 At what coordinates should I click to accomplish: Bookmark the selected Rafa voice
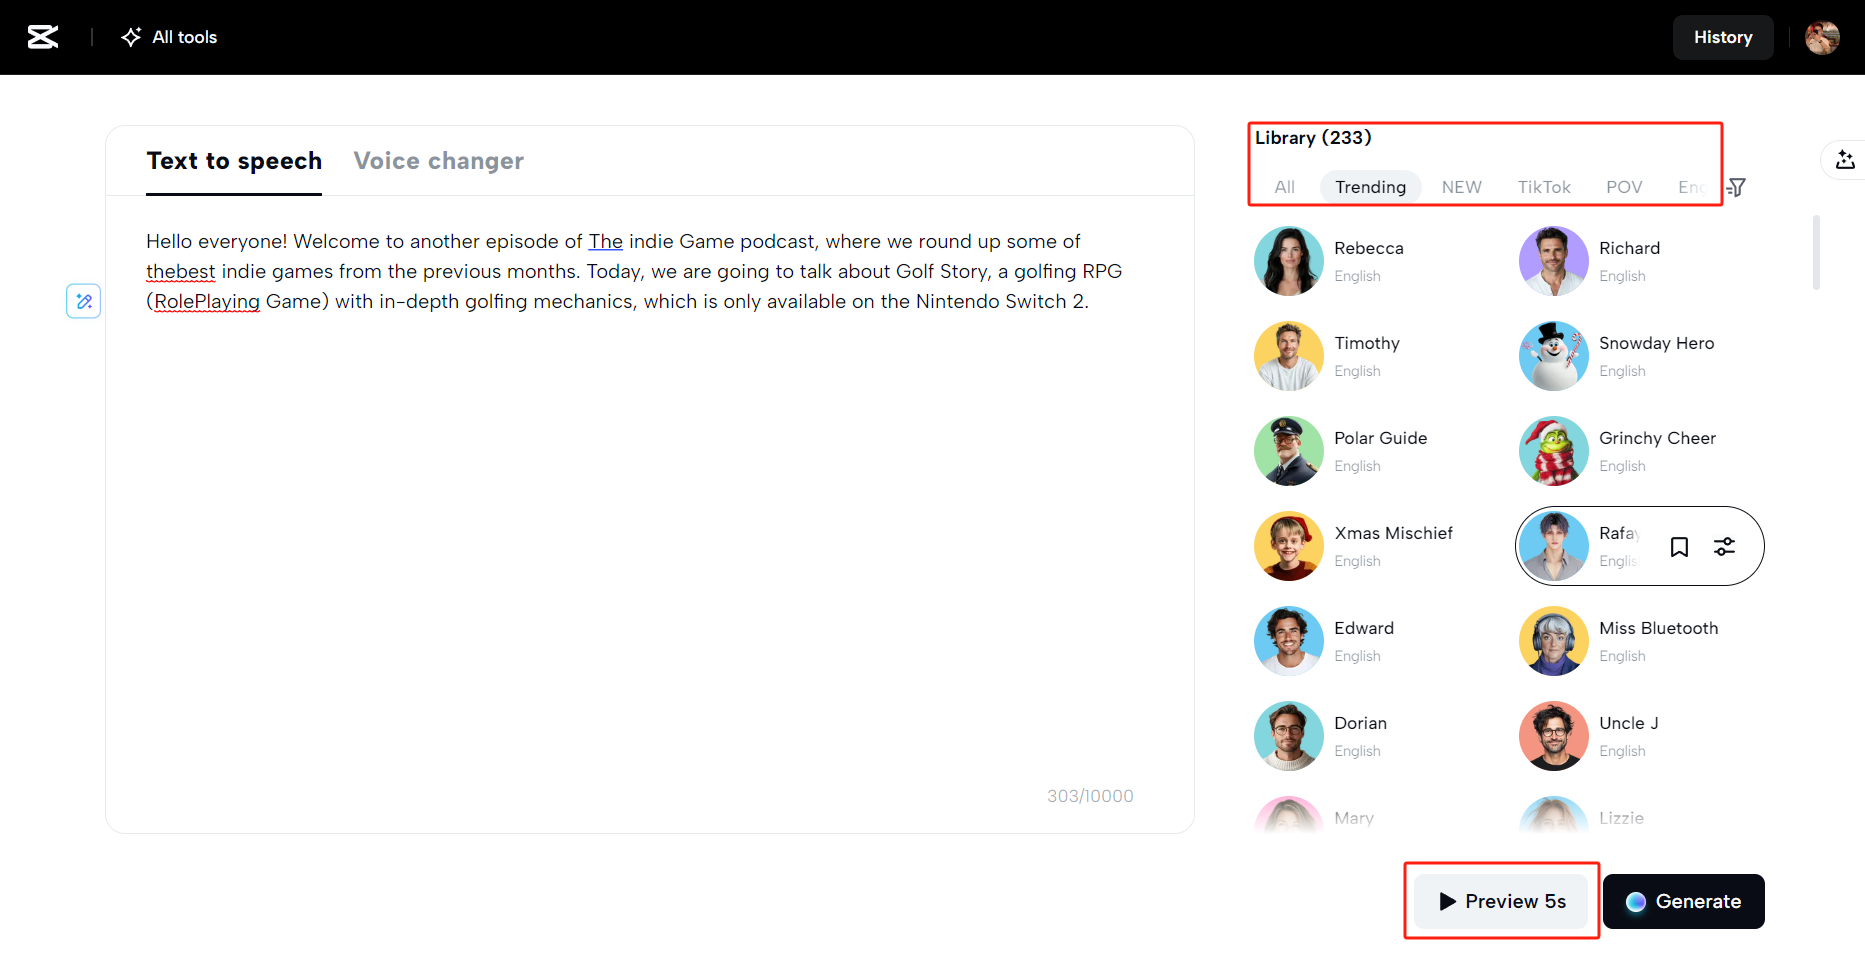click(x=1680, y=547)
